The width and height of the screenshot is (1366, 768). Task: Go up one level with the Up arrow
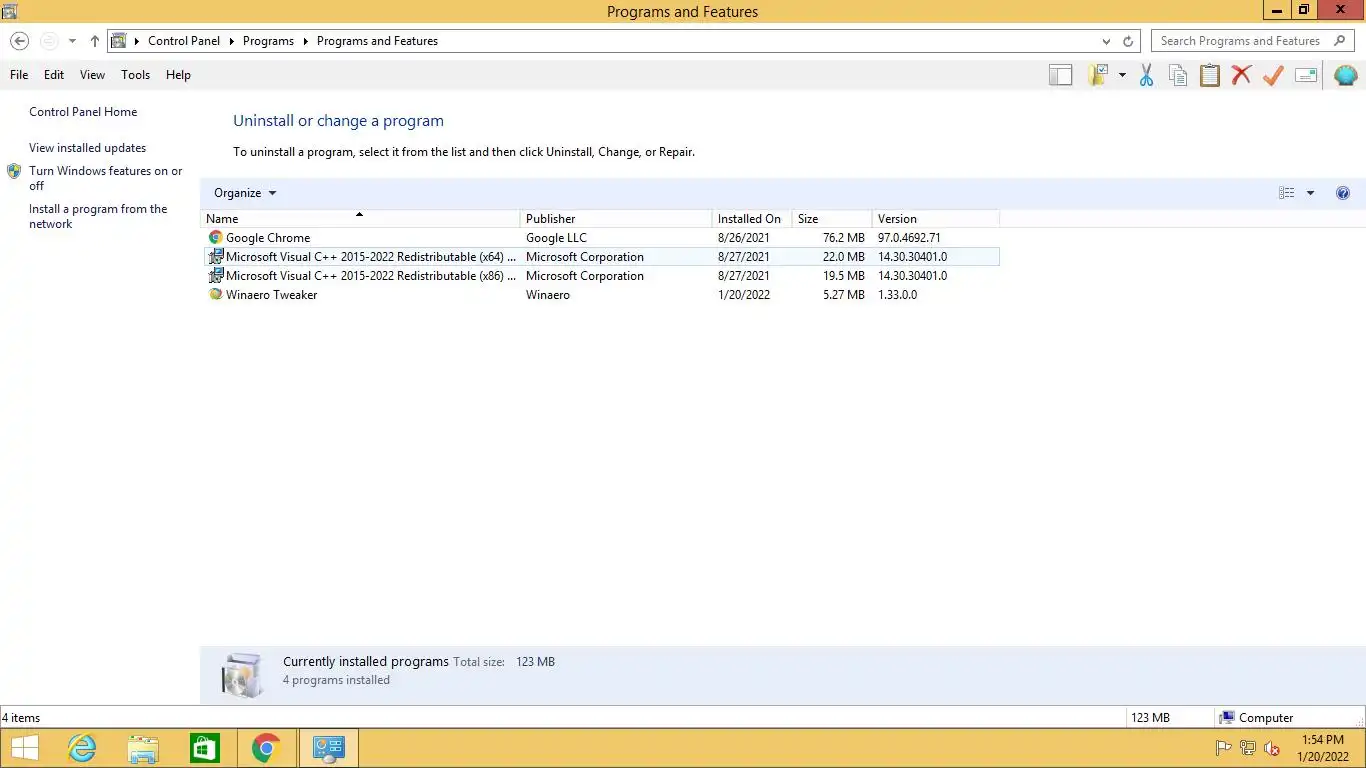(95, 41)
